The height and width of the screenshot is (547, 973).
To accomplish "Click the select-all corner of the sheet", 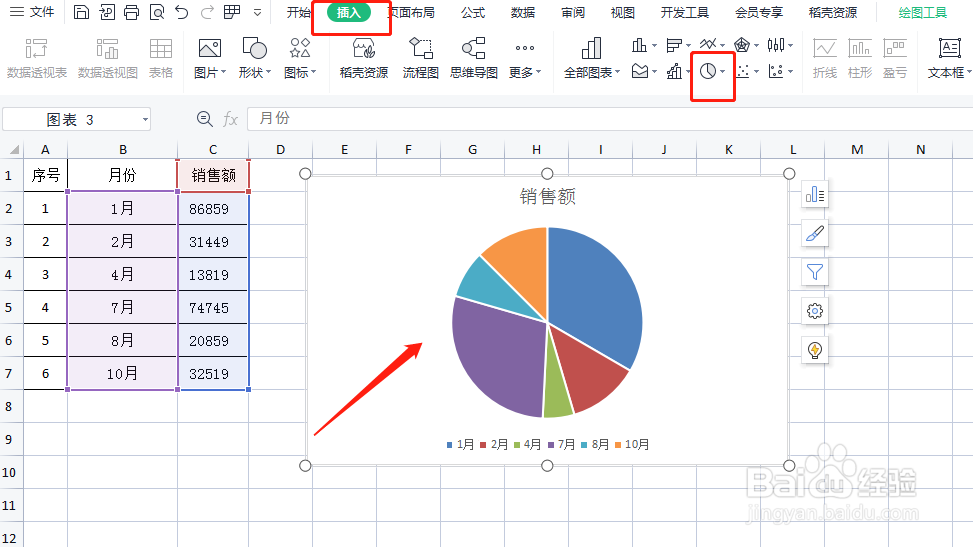I will coord(13,150).
